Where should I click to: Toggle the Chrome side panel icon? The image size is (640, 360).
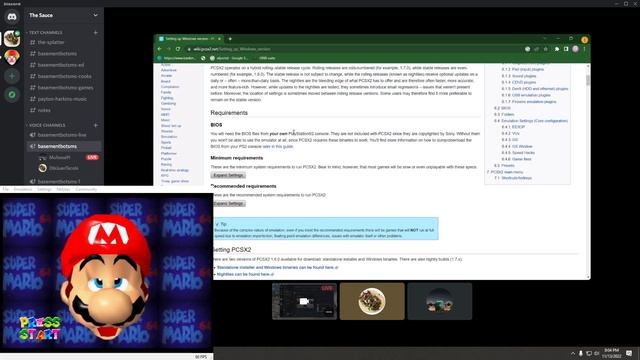point(566,49)
